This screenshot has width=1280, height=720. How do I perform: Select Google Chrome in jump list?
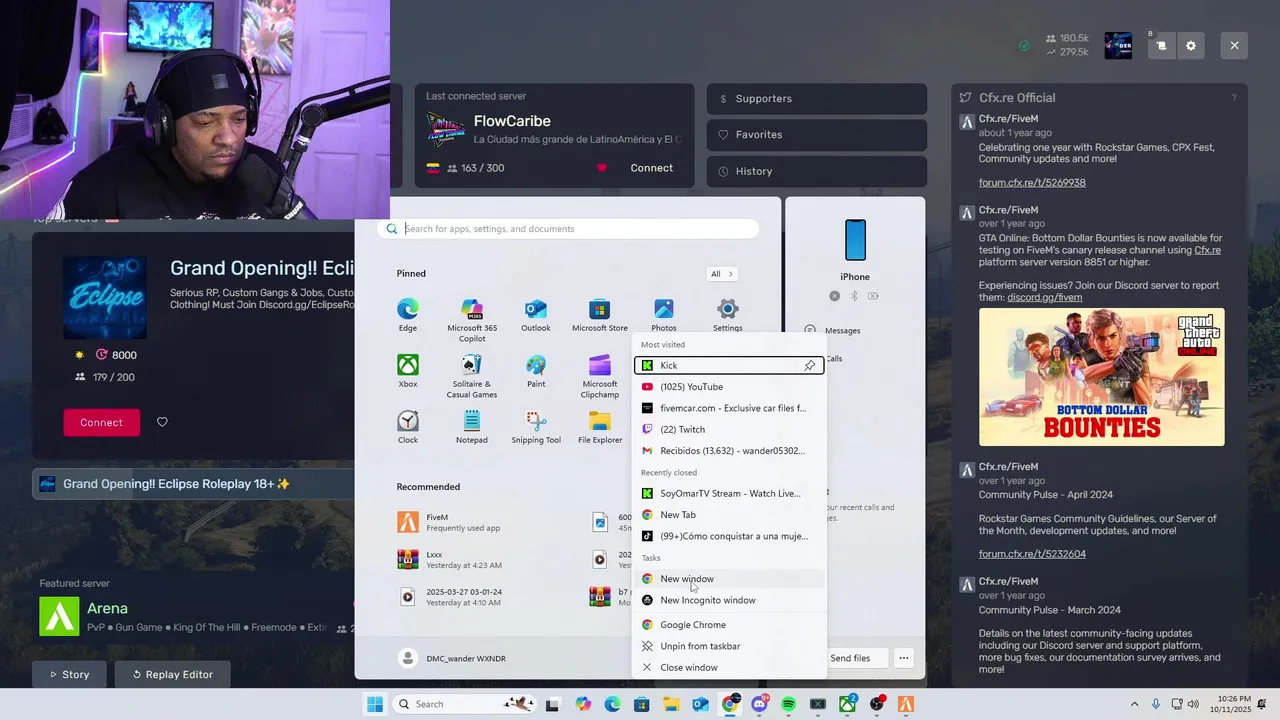[729, 625]
